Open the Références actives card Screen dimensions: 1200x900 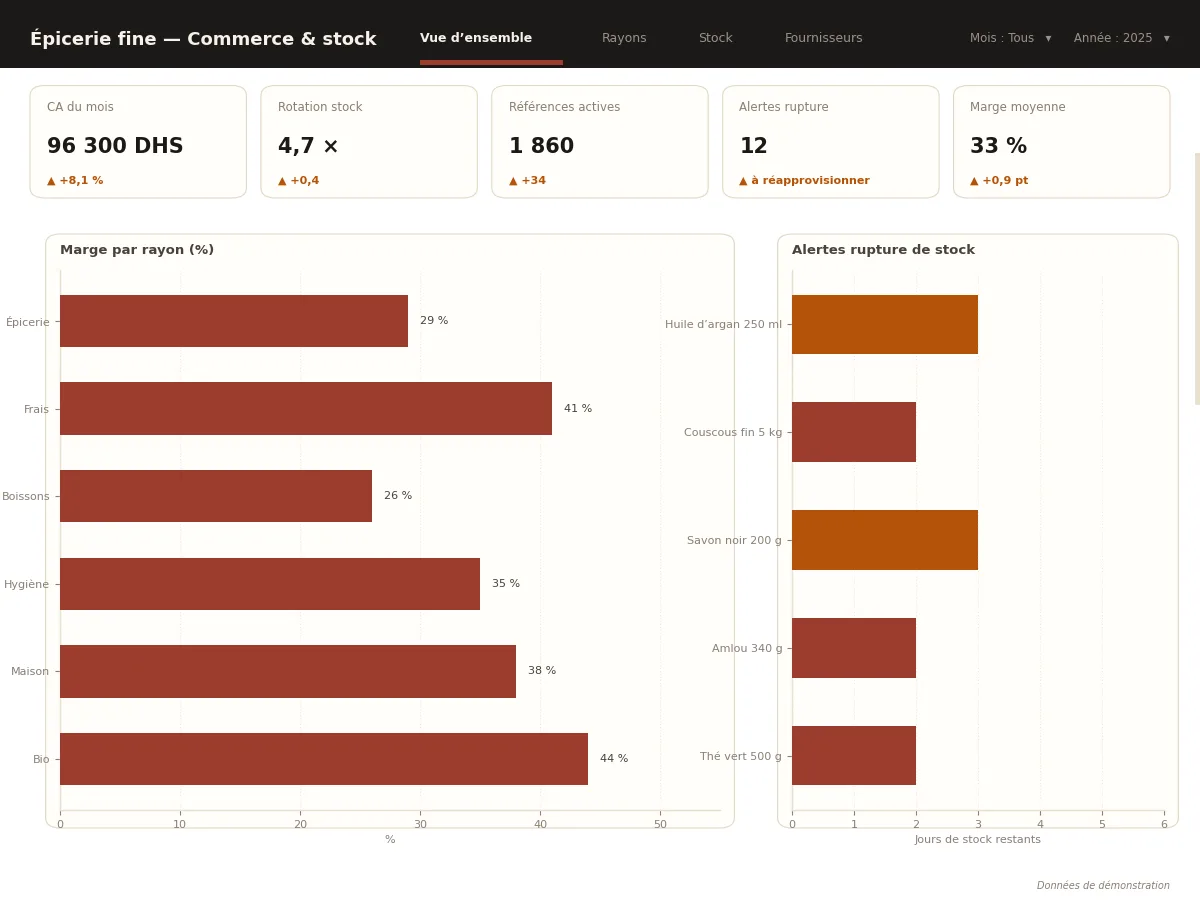point(600,142)
